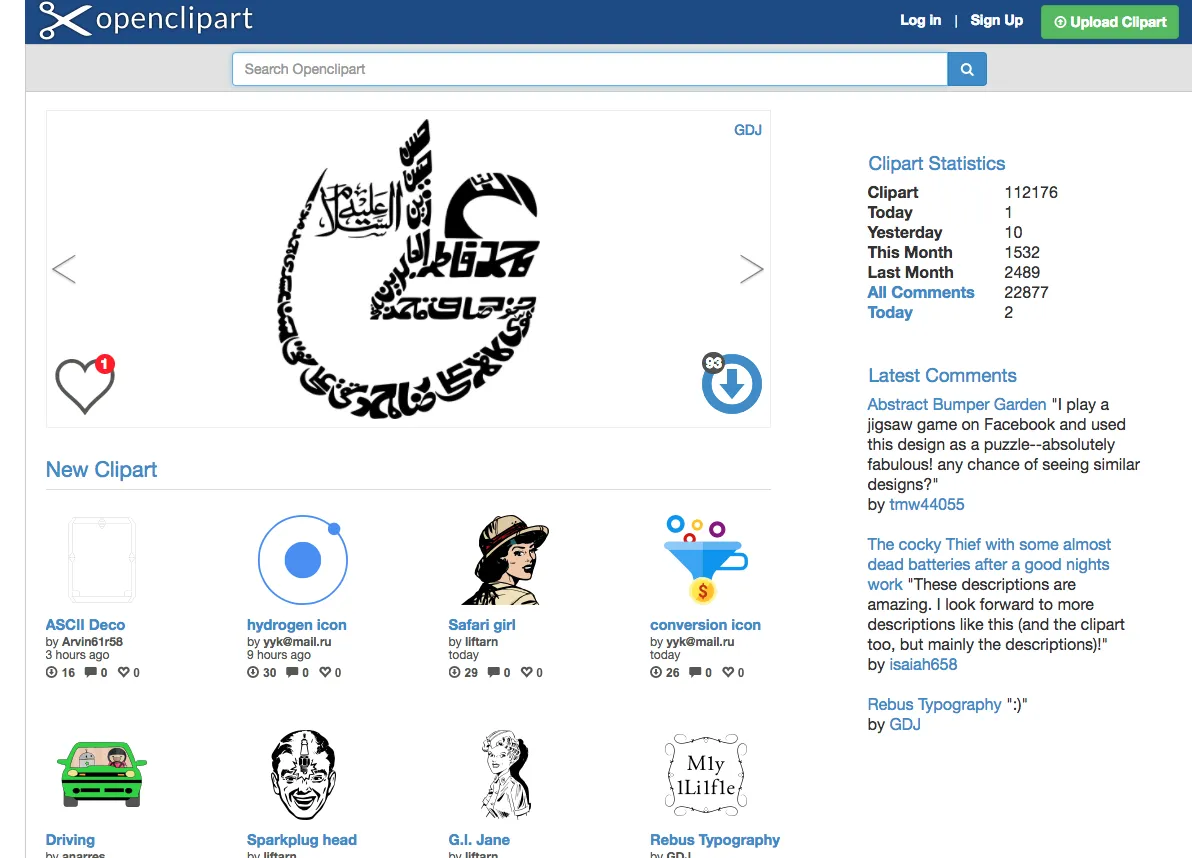Open the All Comments statistics link
1192x858 pixels.
921,293
